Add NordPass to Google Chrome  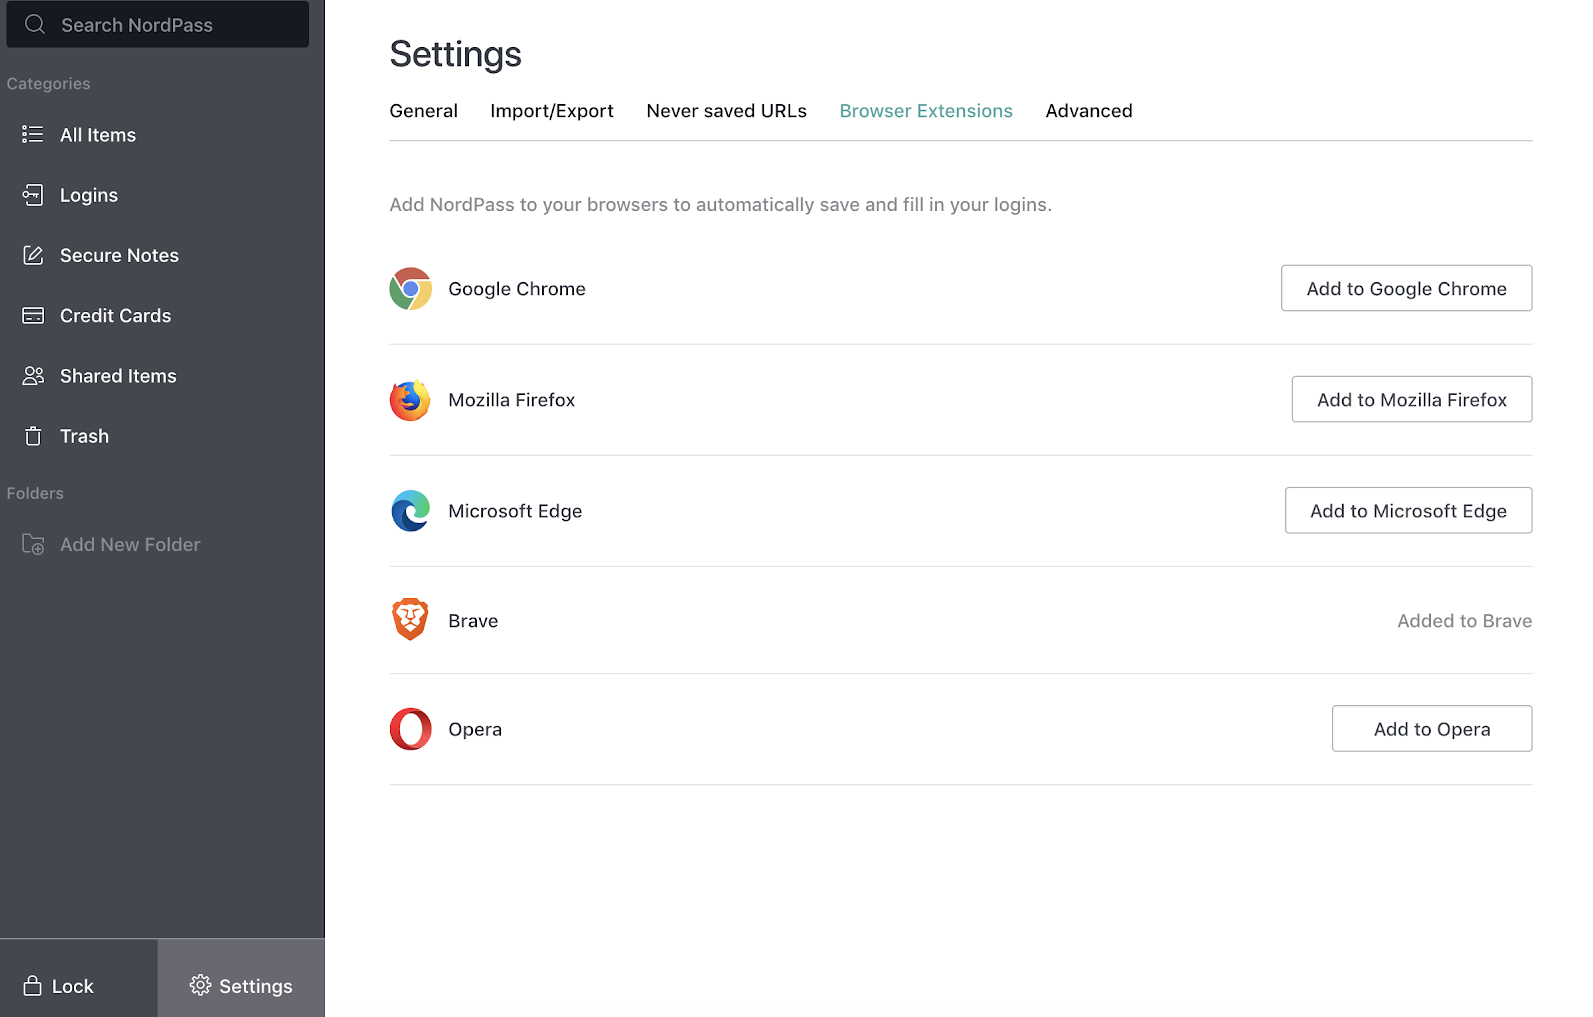click(1406, 288)
